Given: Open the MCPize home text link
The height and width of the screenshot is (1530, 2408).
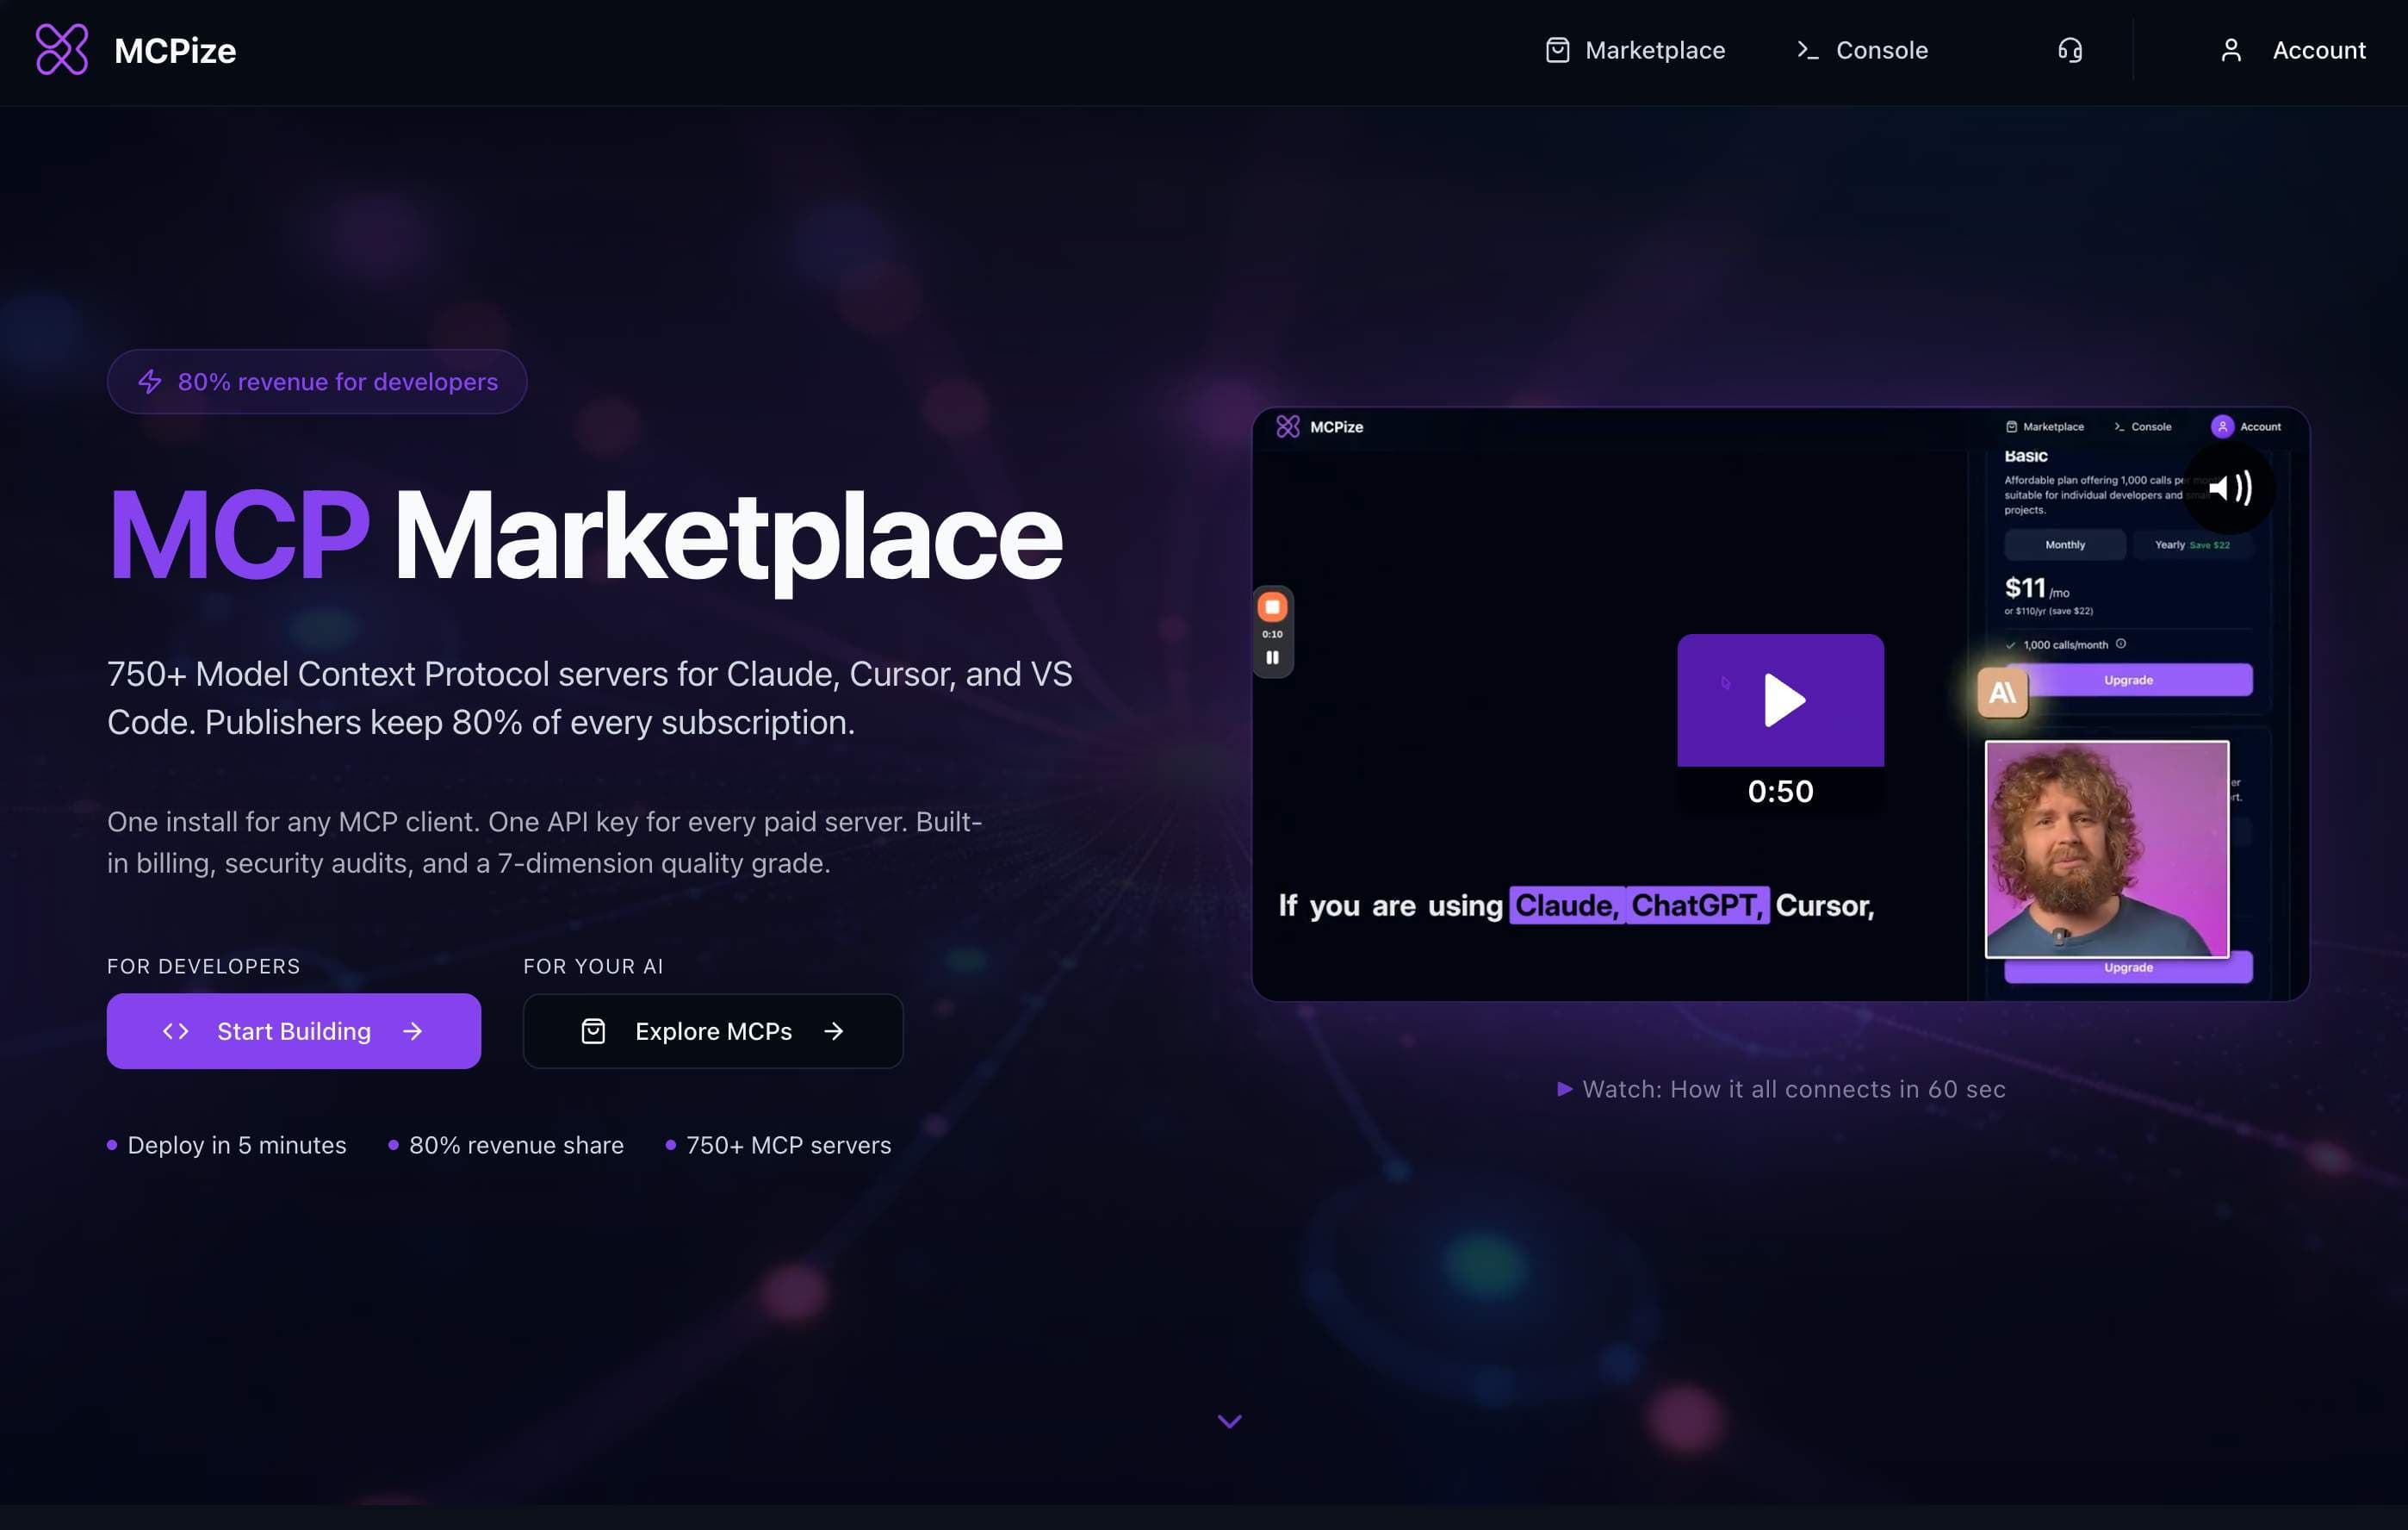Looking at the screenshot, I should tap(175, 51).
